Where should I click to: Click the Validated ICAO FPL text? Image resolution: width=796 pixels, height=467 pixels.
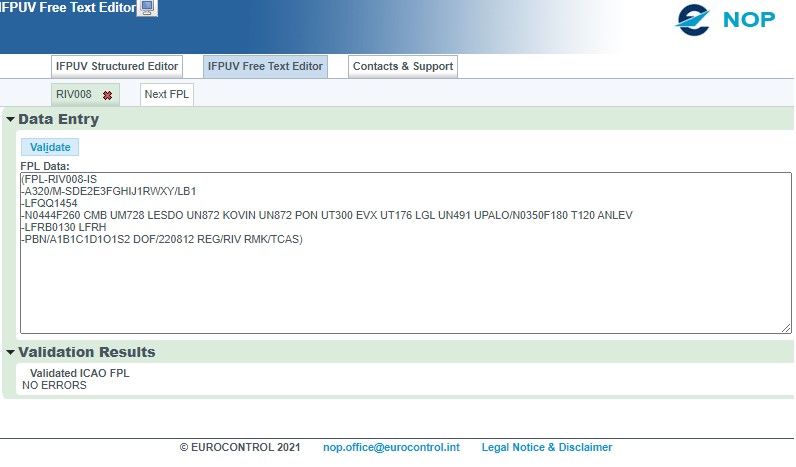point(80,373)
